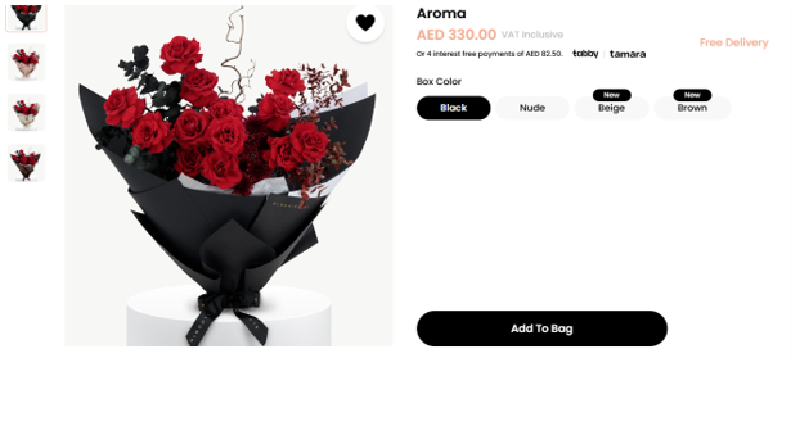The height and width of the screenshot is (424, 800).
Task: Click the Free Delivery label
Action: tap(734, 42)
